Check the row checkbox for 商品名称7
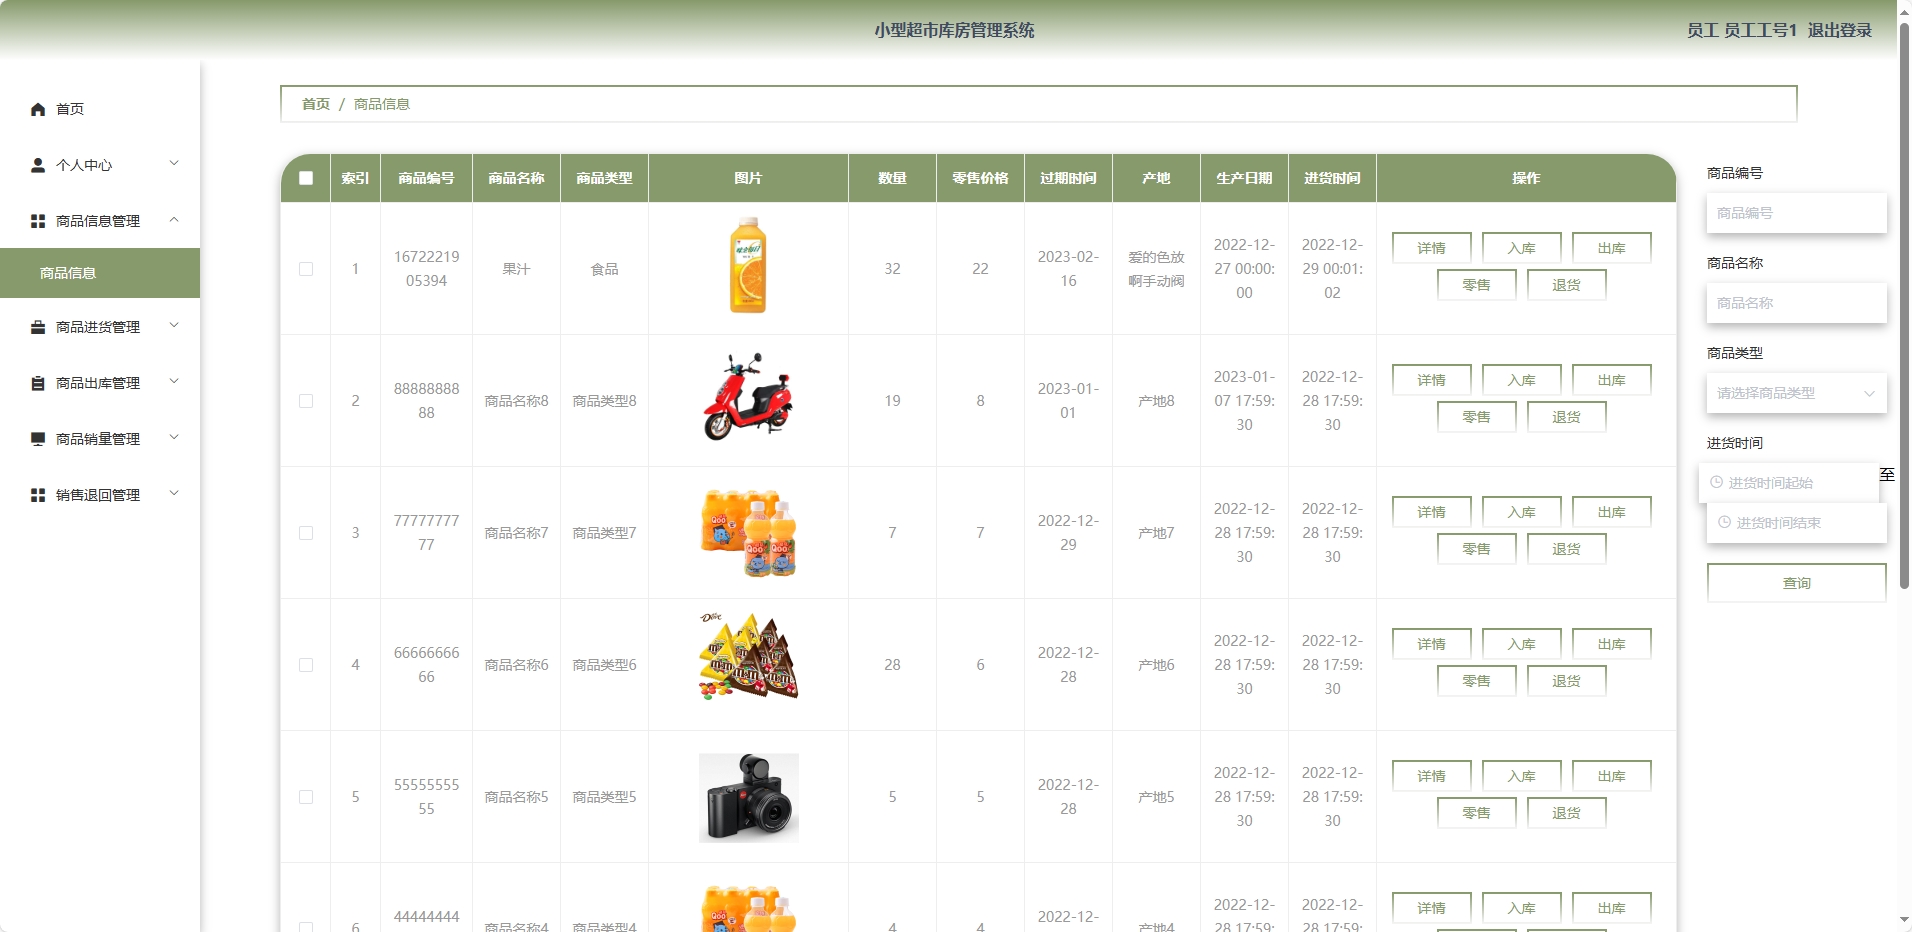Screen dimensions: 1912x932 pos(306,533)
